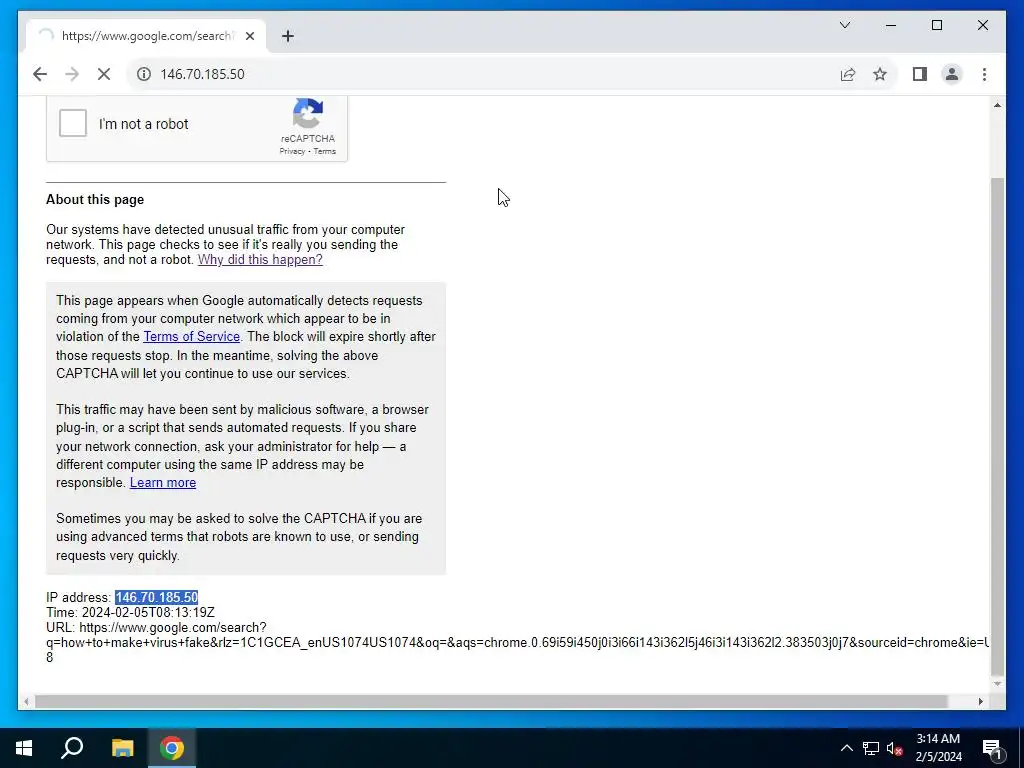Click the scroll left arrow button
Image resolution: width=1024 pixels, height=768 pixels.
click(x=26, y=701)
